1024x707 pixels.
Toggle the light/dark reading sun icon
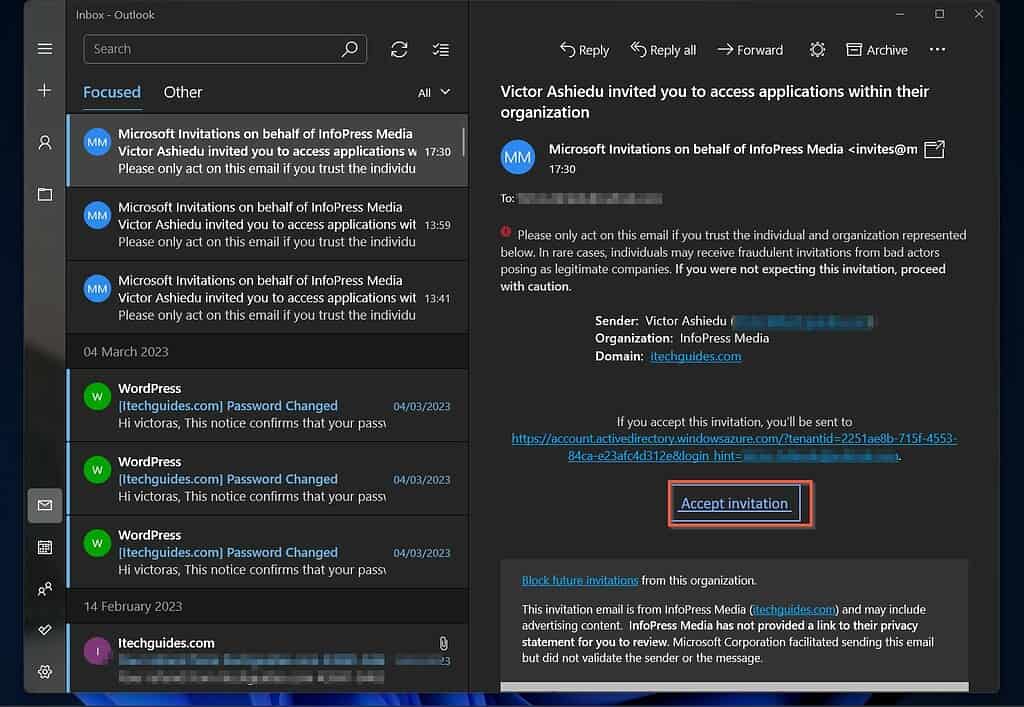tap(817, 50)
